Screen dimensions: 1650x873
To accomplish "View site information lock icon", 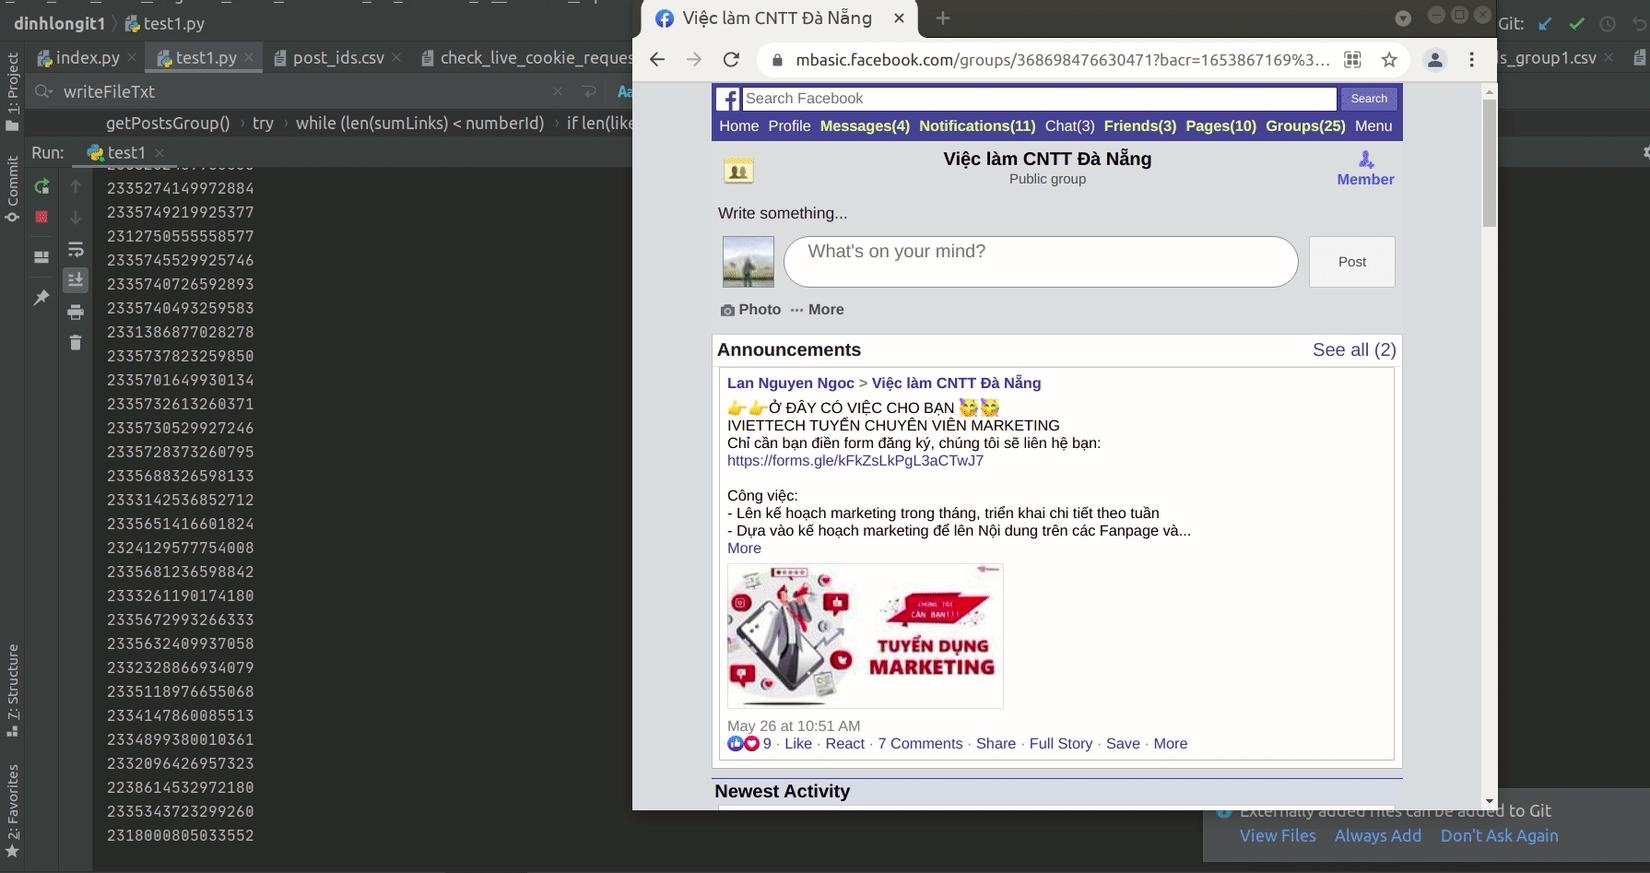I will coord(777,60).
